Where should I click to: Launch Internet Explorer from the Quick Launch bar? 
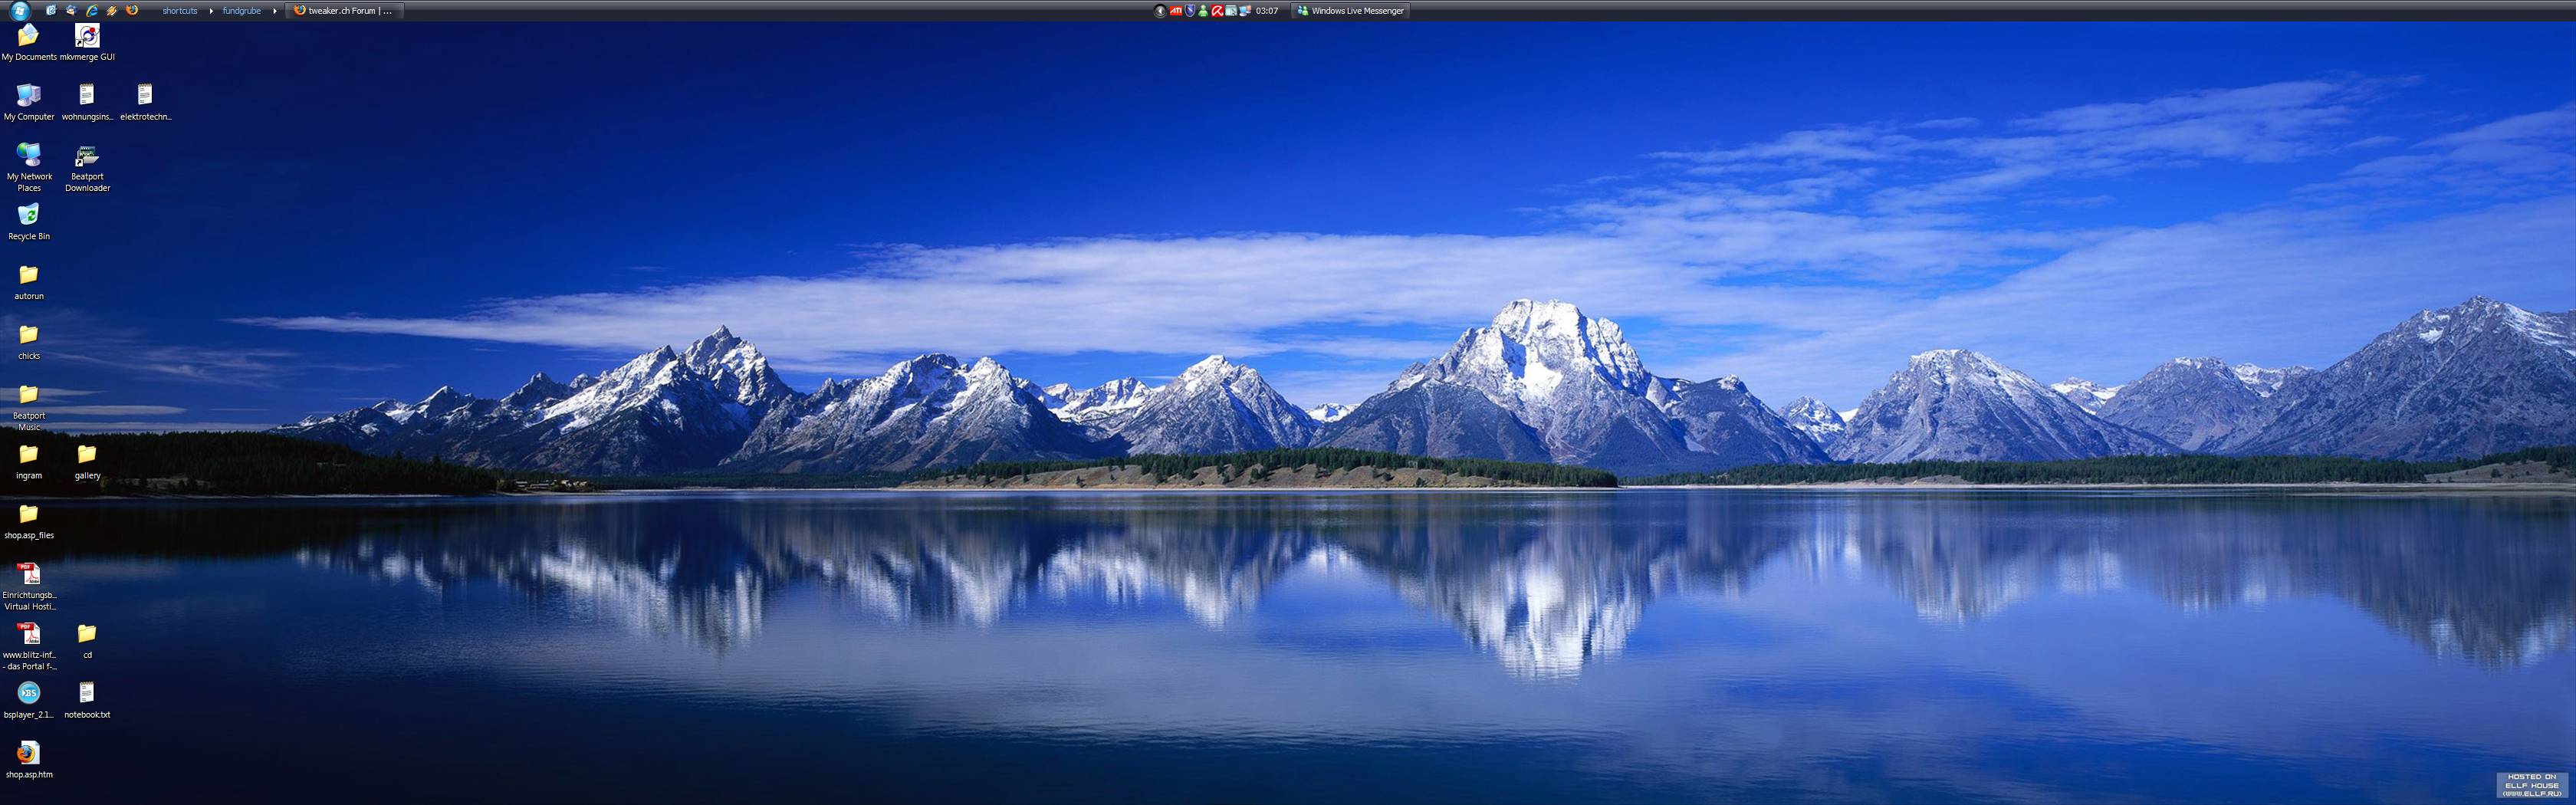[x=92, y=11]
